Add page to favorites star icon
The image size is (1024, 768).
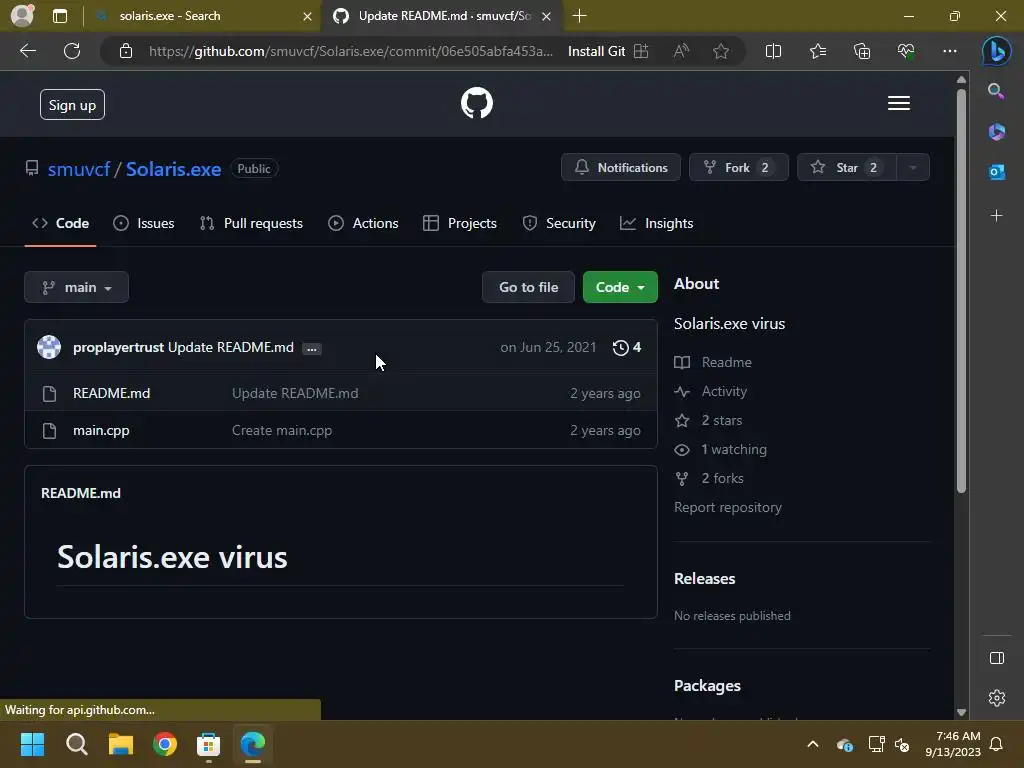click(721, 51)
